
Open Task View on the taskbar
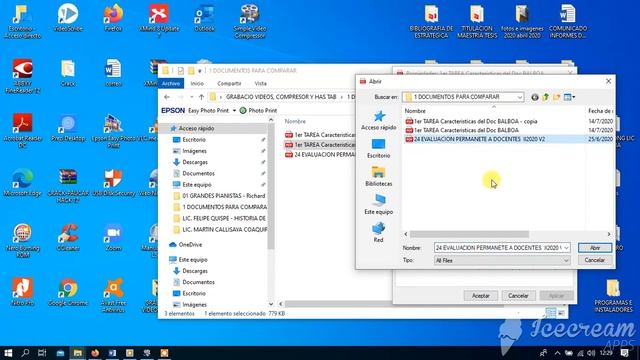click(x=42, y=353)
